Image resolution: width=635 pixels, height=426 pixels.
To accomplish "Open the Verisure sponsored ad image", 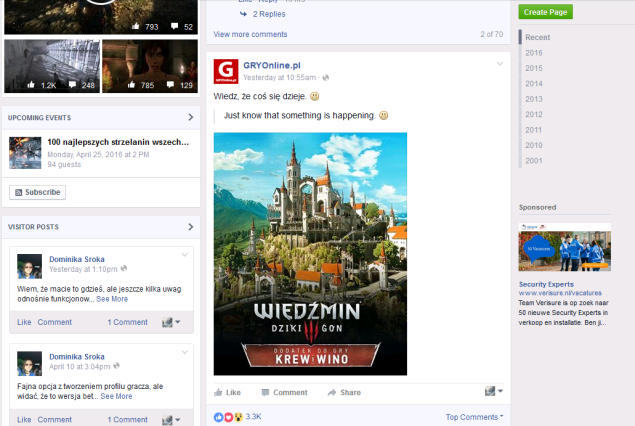I will (565, 247).
